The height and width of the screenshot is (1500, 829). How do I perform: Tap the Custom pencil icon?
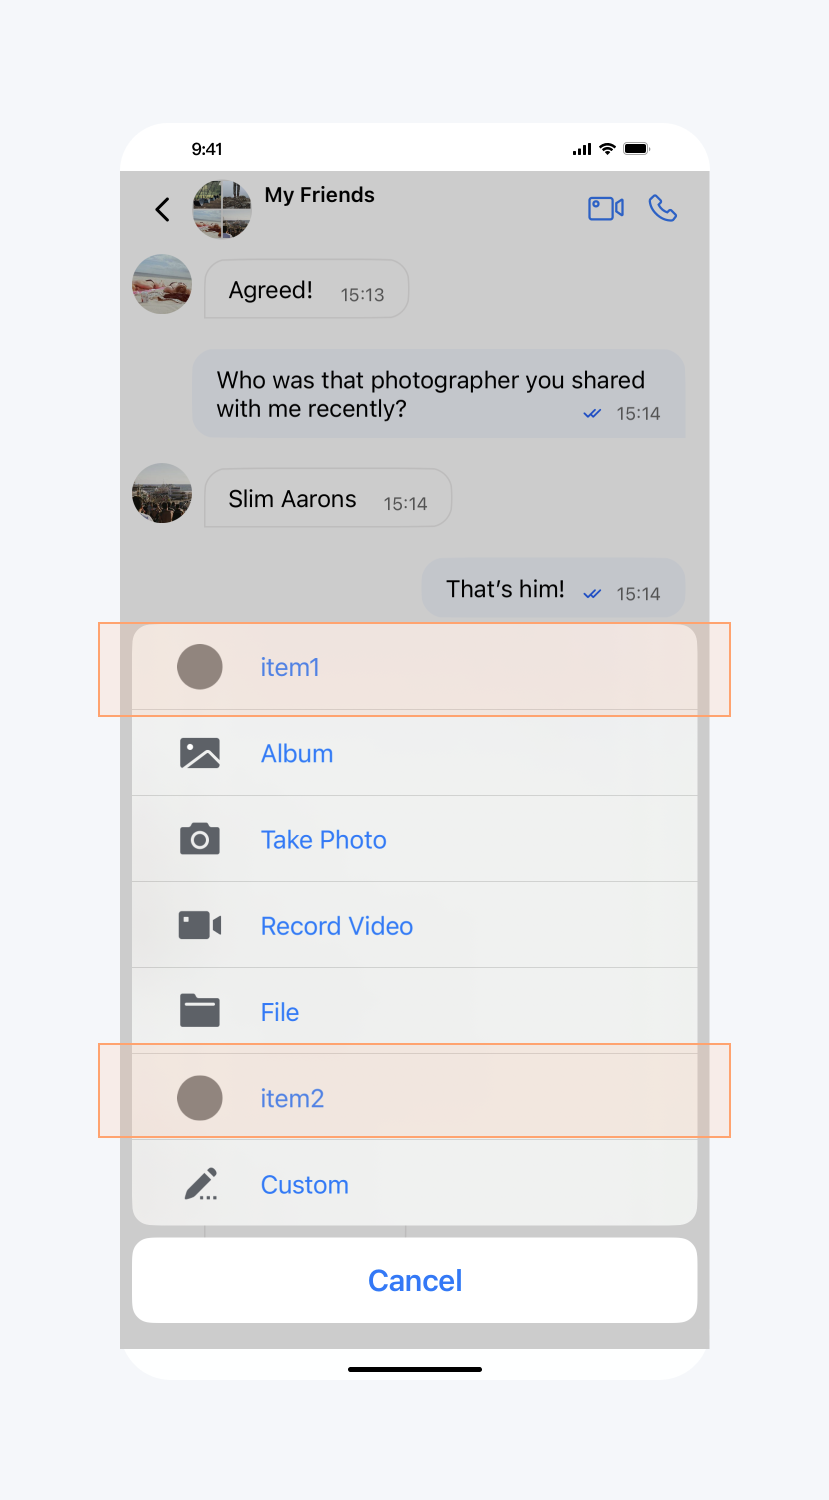[200, 1184]
